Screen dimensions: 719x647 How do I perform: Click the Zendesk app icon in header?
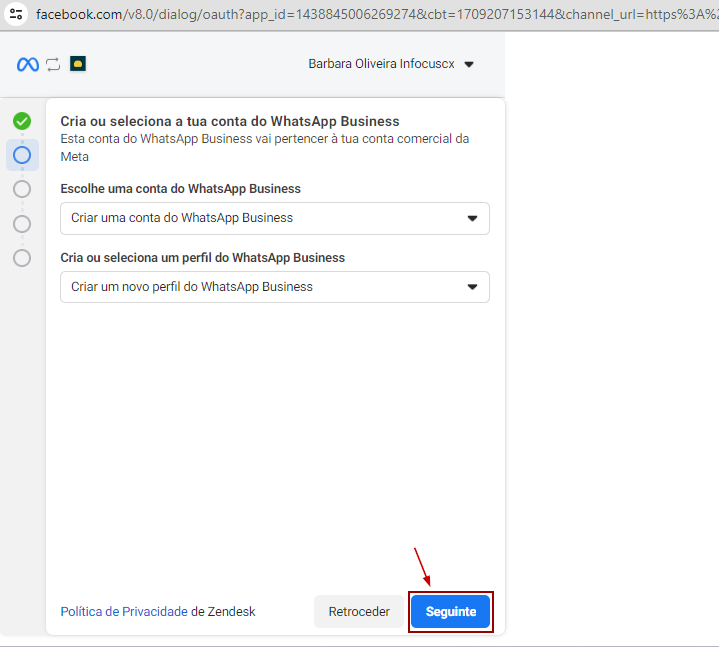78,64
